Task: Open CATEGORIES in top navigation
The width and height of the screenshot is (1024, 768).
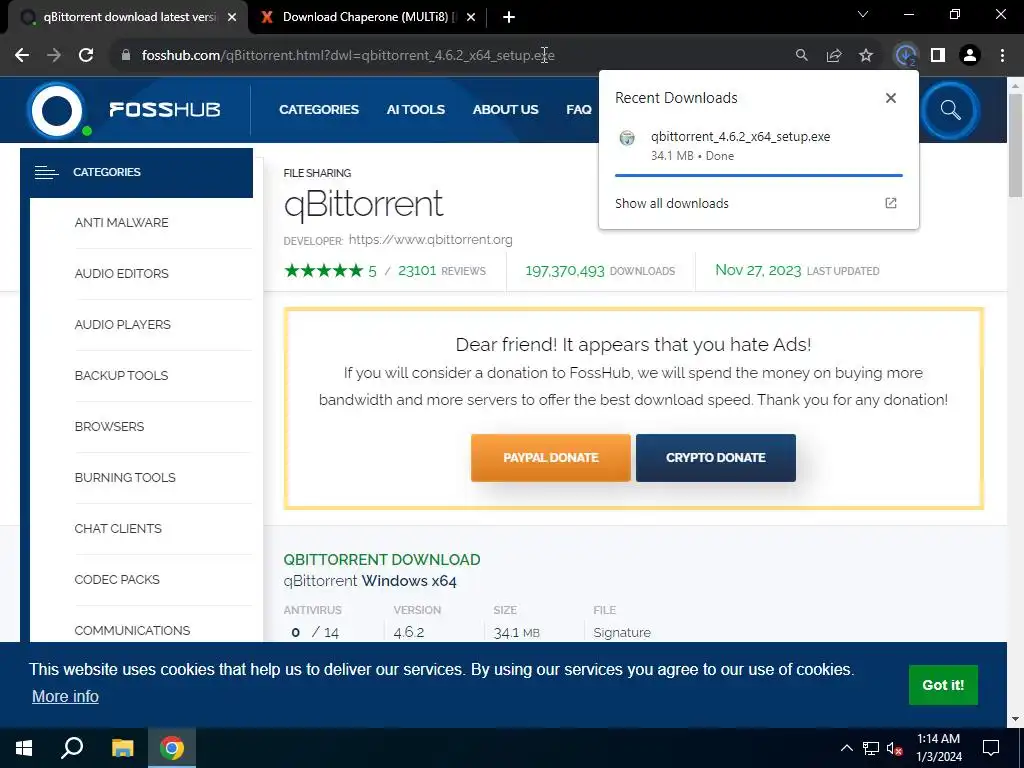Action: pyautogui.click(x=319, y=110)
